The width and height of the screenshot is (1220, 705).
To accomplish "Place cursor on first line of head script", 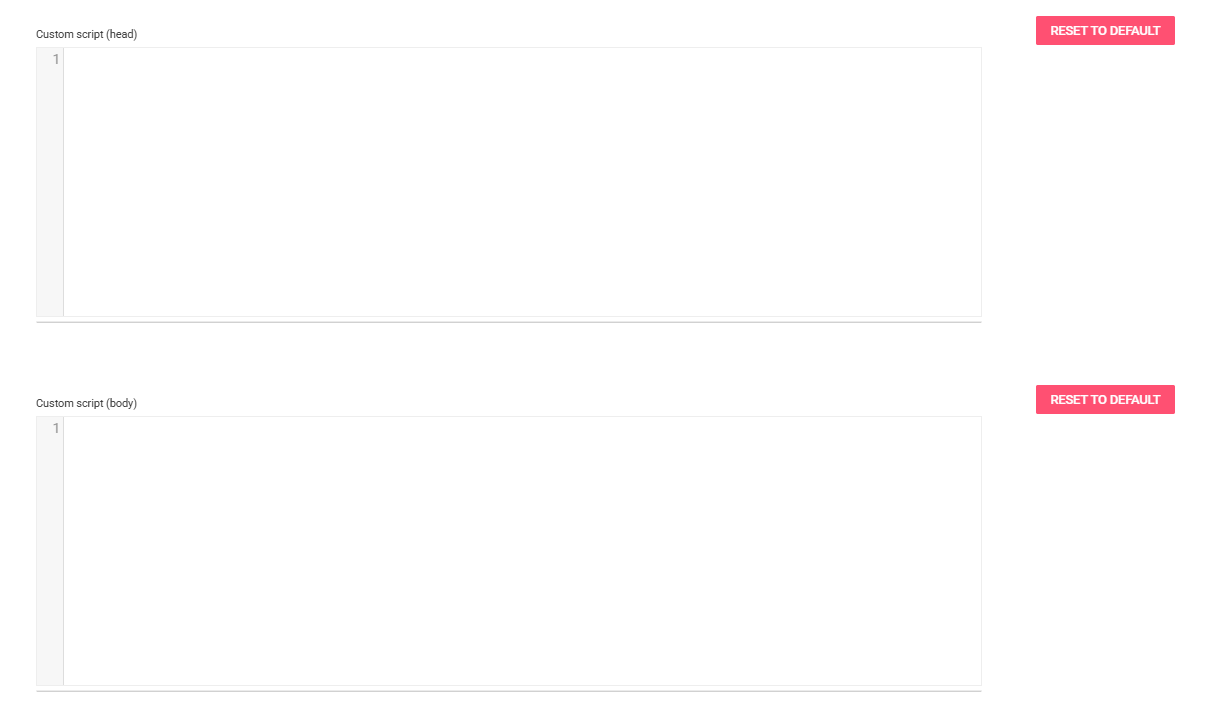I will (522, 59).
